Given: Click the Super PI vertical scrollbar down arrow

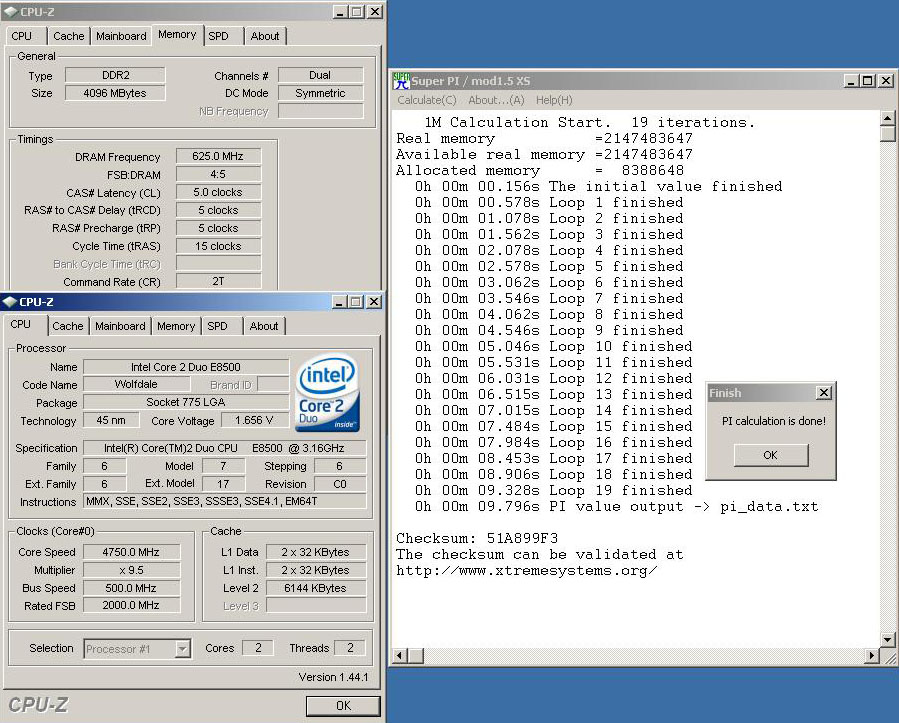Looking at the screenshot, I should 888,639.
